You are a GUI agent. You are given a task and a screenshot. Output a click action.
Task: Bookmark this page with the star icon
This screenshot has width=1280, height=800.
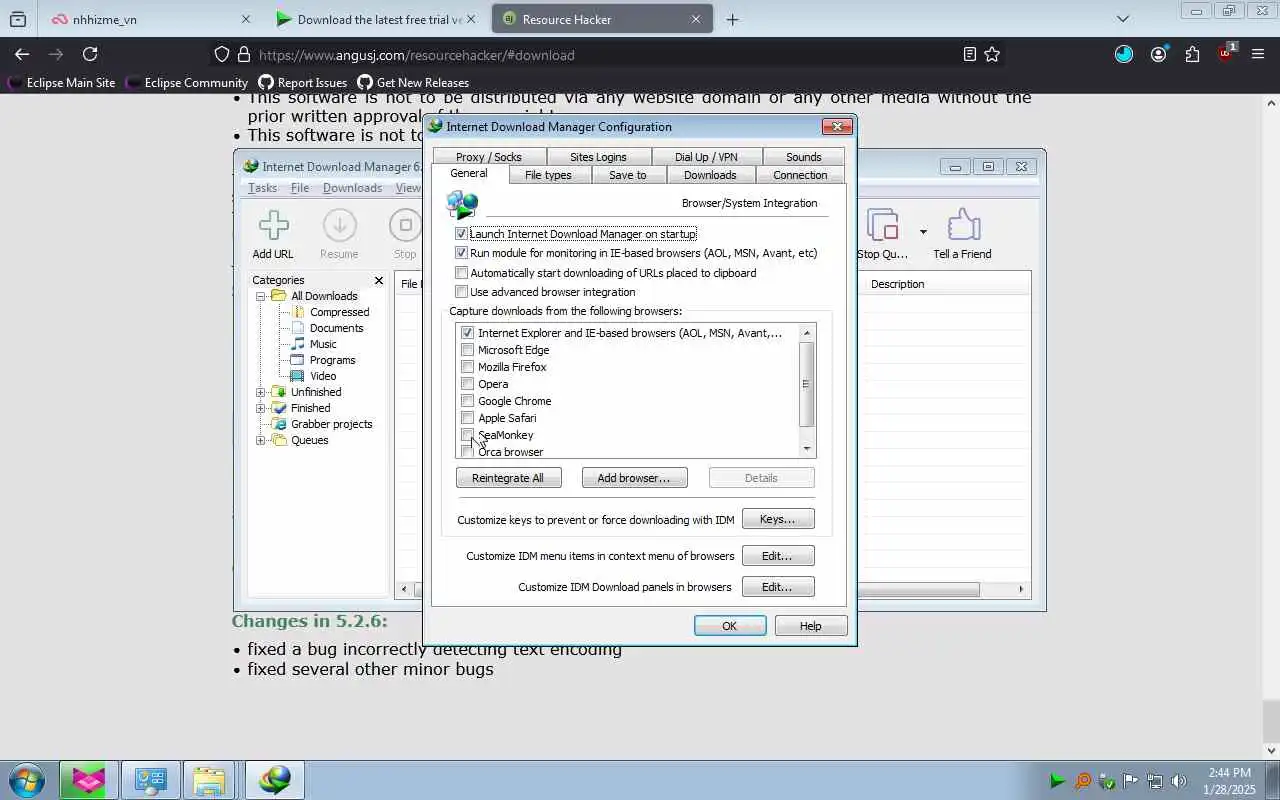[x=992, y=55]
